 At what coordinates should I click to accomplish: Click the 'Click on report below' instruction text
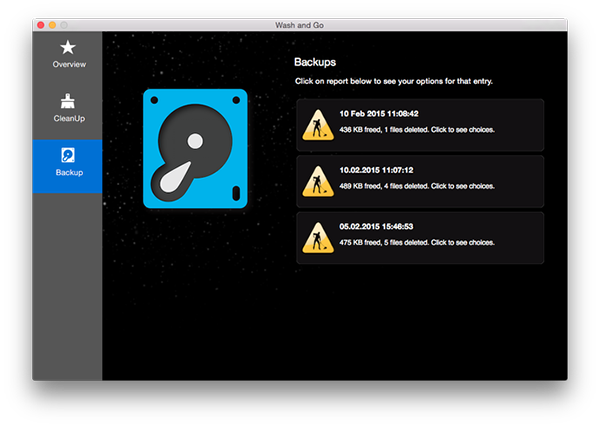coord(394,81)
